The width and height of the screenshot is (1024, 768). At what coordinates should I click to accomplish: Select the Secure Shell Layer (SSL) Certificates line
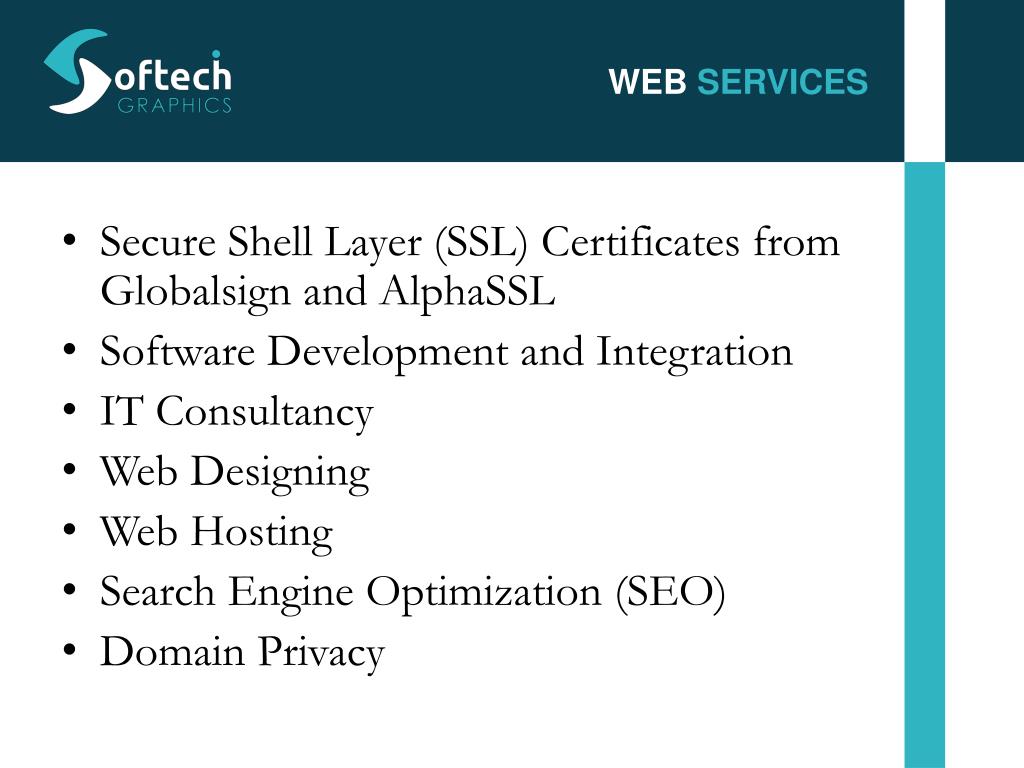(x=470, y=244)
